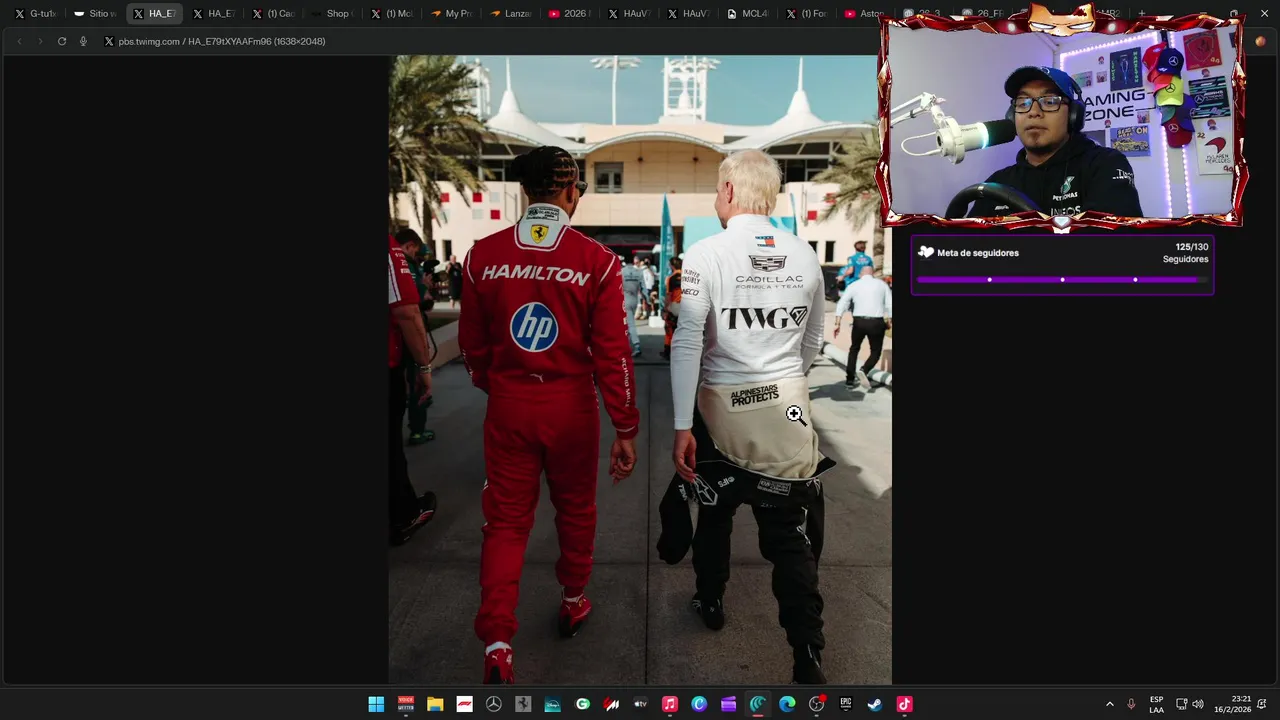Switch to the My Pr tab
Image resolution: width=1280 pixels, height=720 pixels.
point(451,14)
